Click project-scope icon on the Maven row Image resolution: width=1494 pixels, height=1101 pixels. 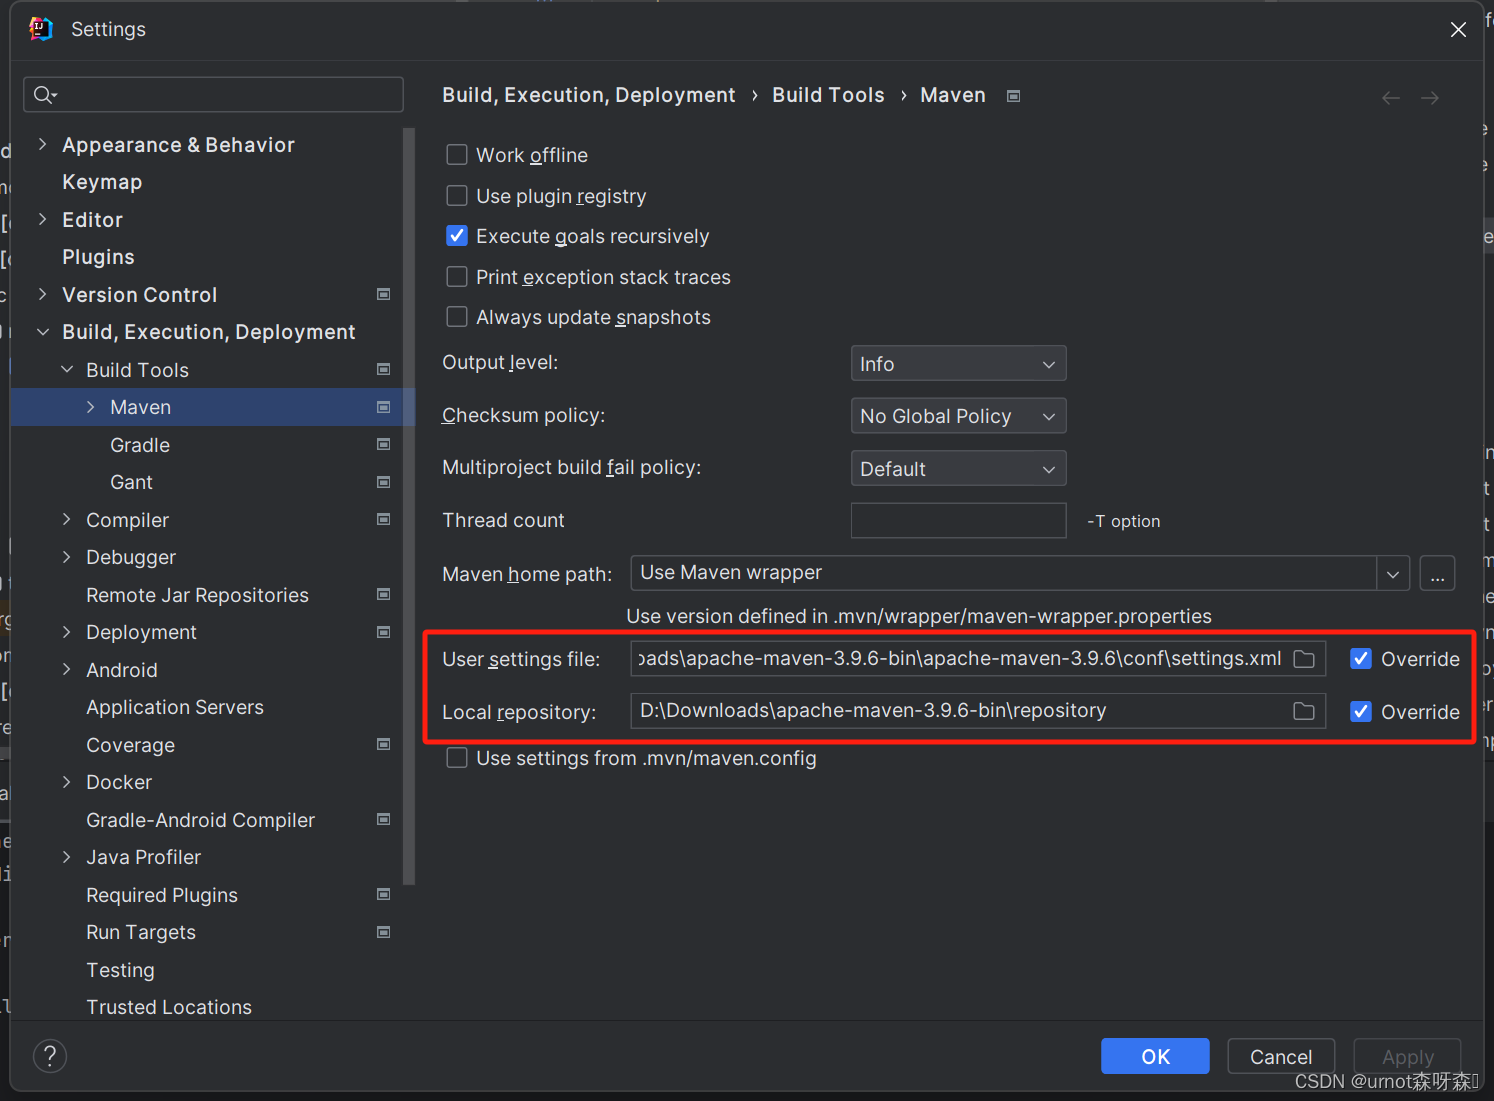tap(383, 407)
